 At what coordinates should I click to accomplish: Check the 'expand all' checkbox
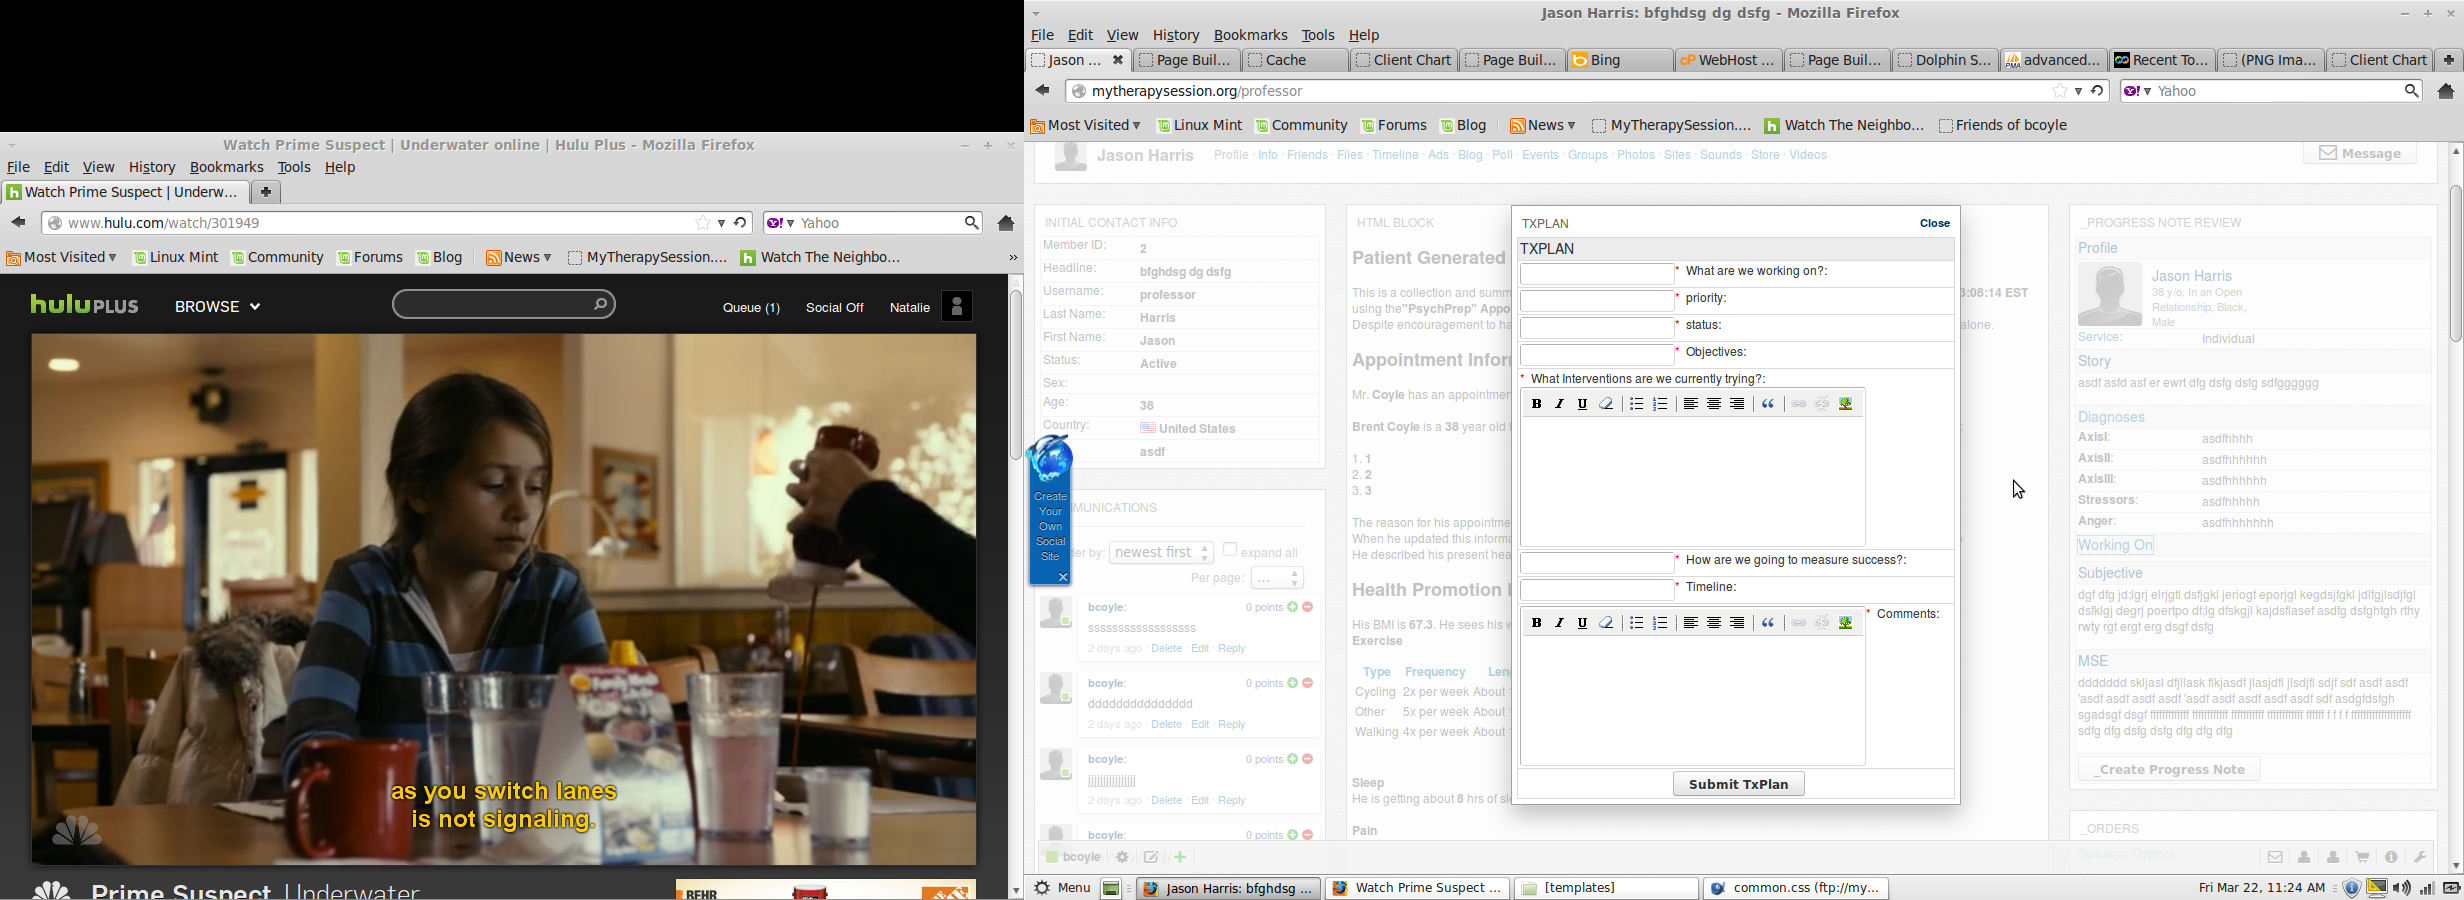click(1230, 550)
